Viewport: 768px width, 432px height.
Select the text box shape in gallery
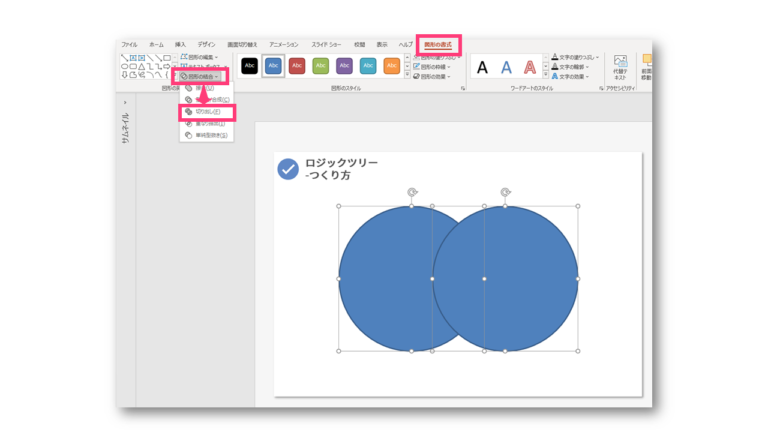click(x=133, y=58)
